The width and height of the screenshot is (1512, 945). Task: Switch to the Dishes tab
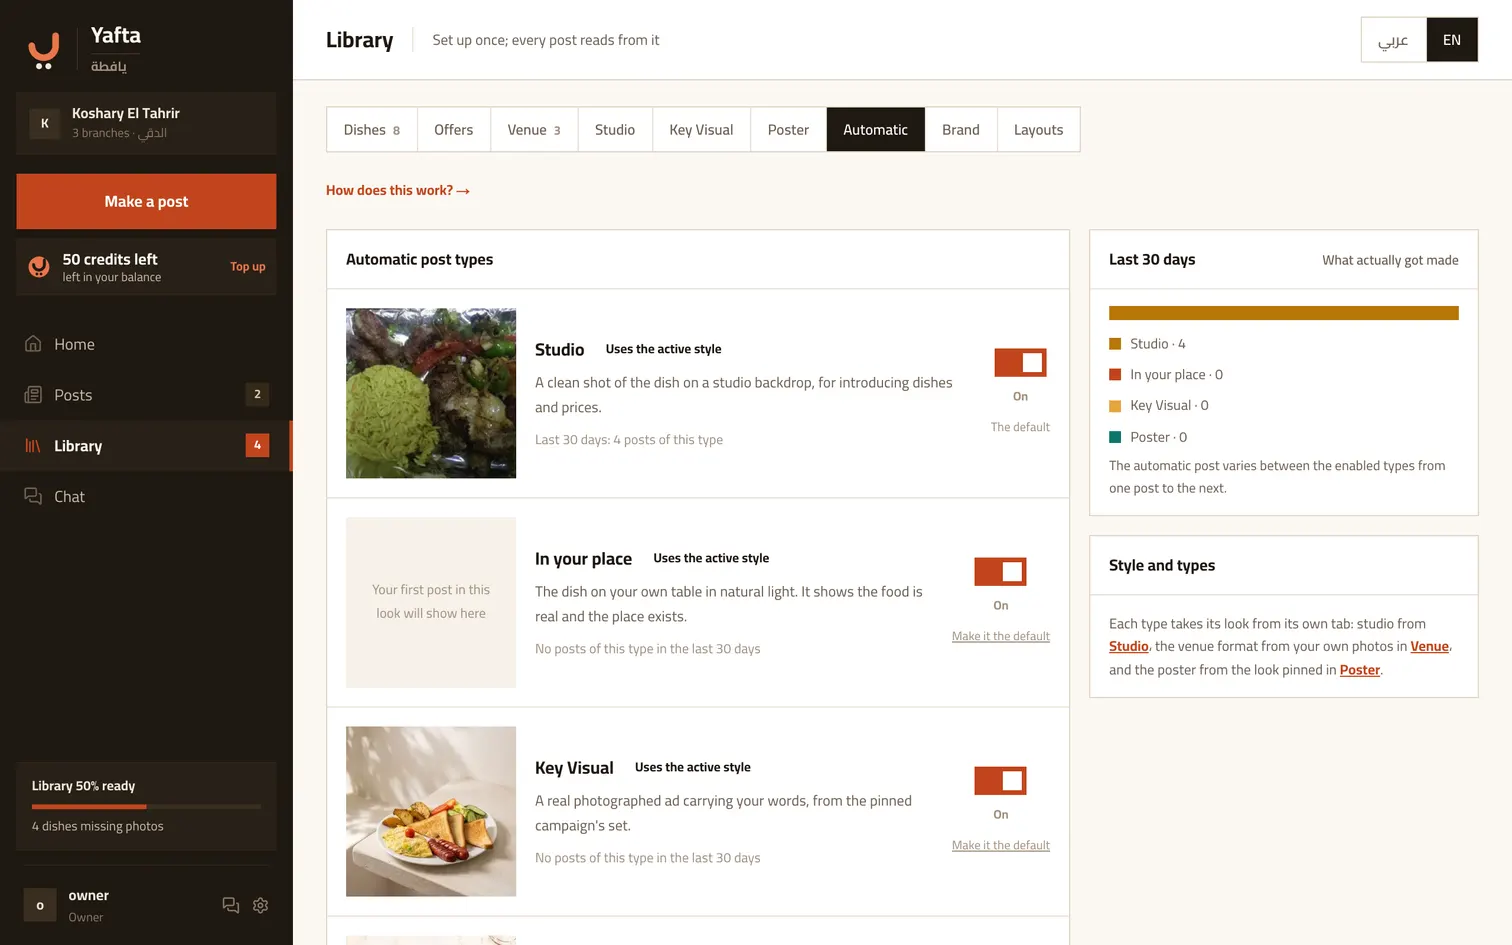[x=372, y=130]
